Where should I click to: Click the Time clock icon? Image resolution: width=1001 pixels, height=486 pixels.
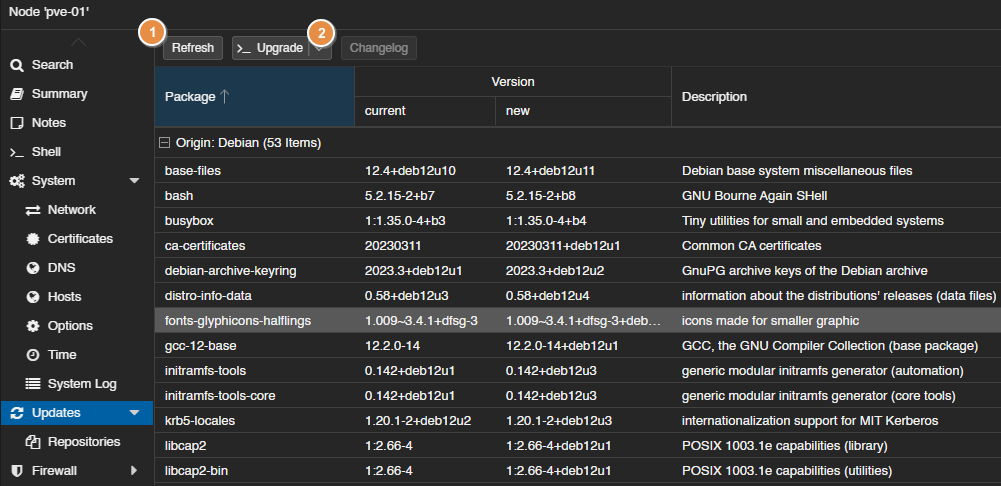(33, 355)
